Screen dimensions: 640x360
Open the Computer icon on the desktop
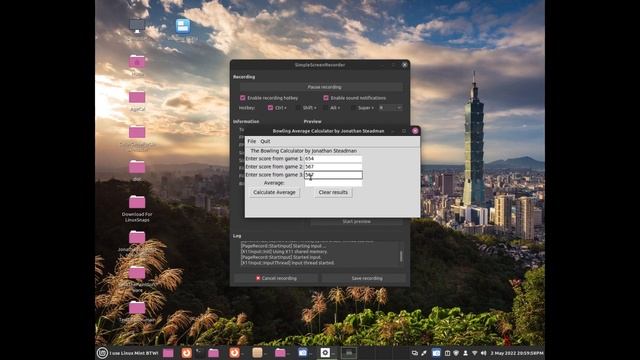point(137,26)
